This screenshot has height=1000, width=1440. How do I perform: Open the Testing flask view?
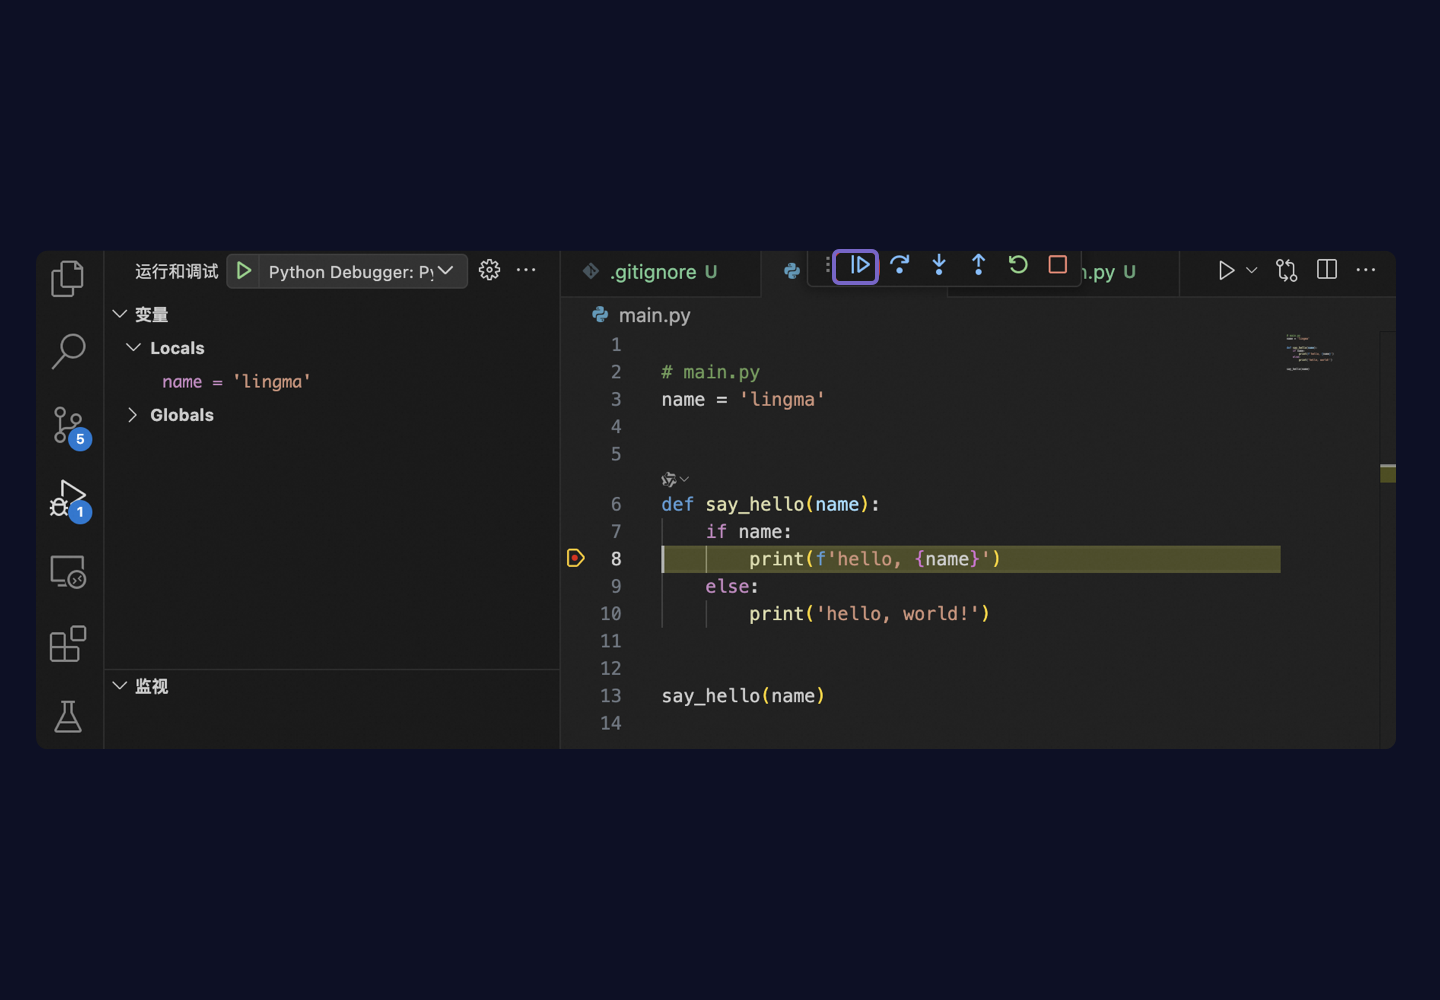[68, 716]
